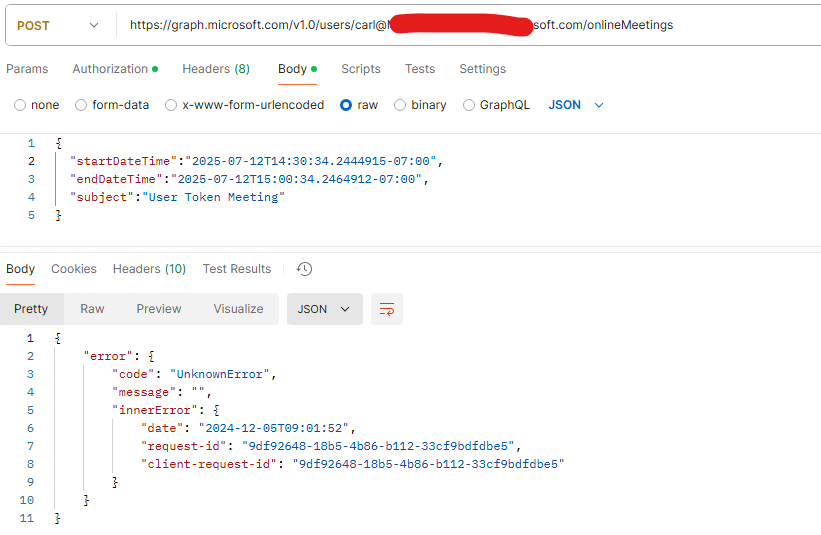This screenshot has width=821, height=535.
Task: Click the startDateTime line in request body
Action: 257,161
